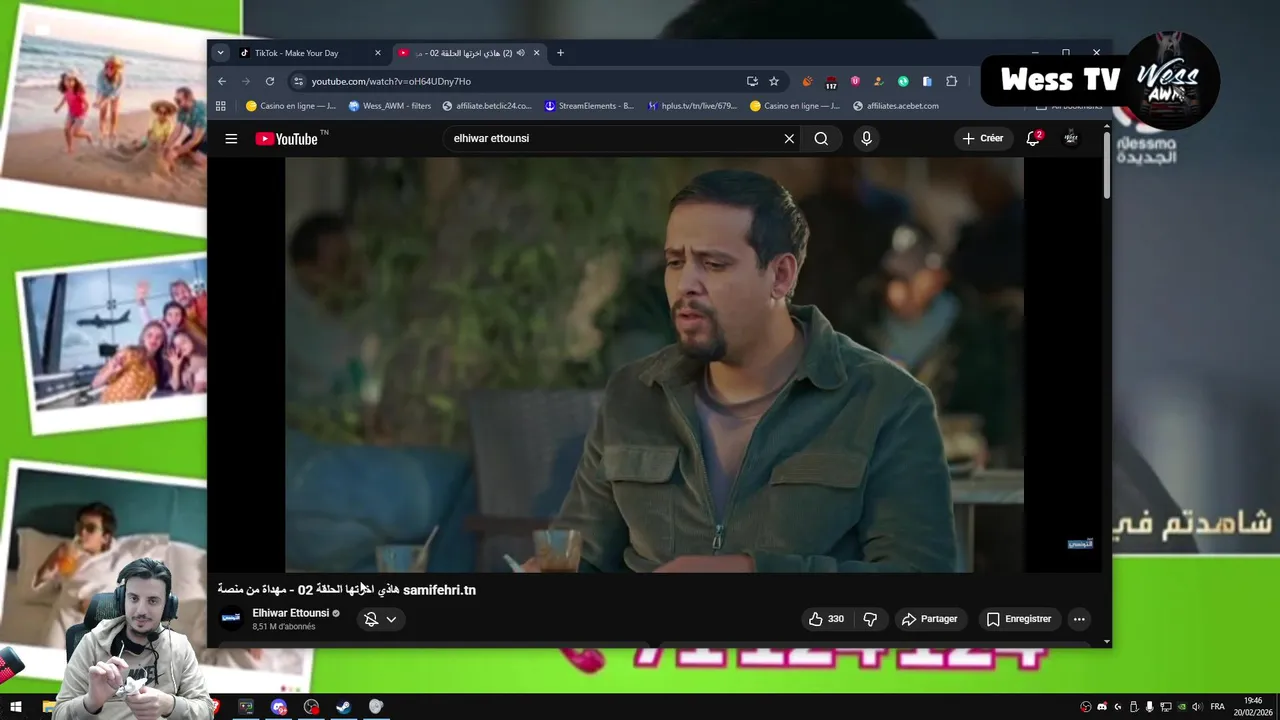
Task: Click the video player to pause
Action: tap(654, 365)
